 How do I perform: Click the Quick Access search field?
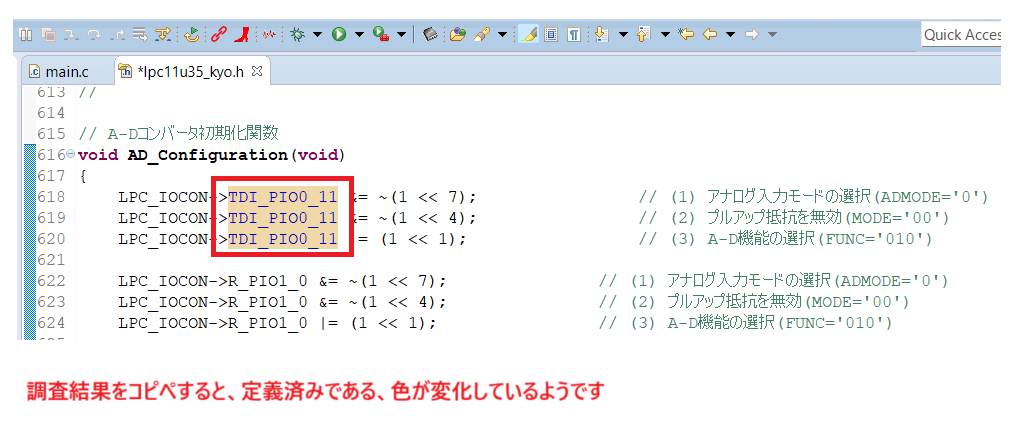(961, 34)
